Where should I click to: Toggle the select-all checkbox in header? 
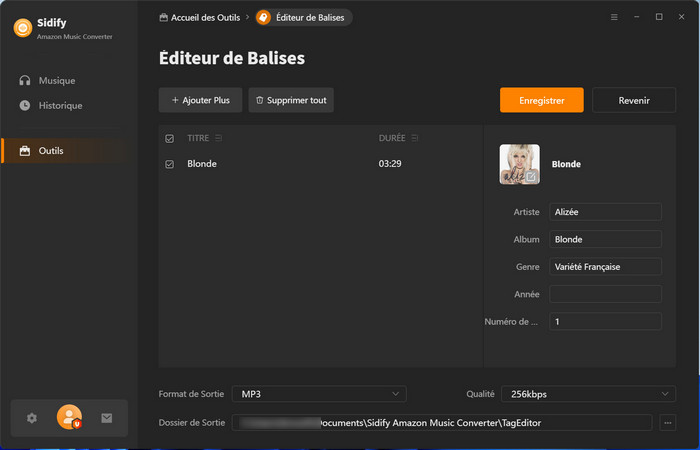(x=169, y=138)
